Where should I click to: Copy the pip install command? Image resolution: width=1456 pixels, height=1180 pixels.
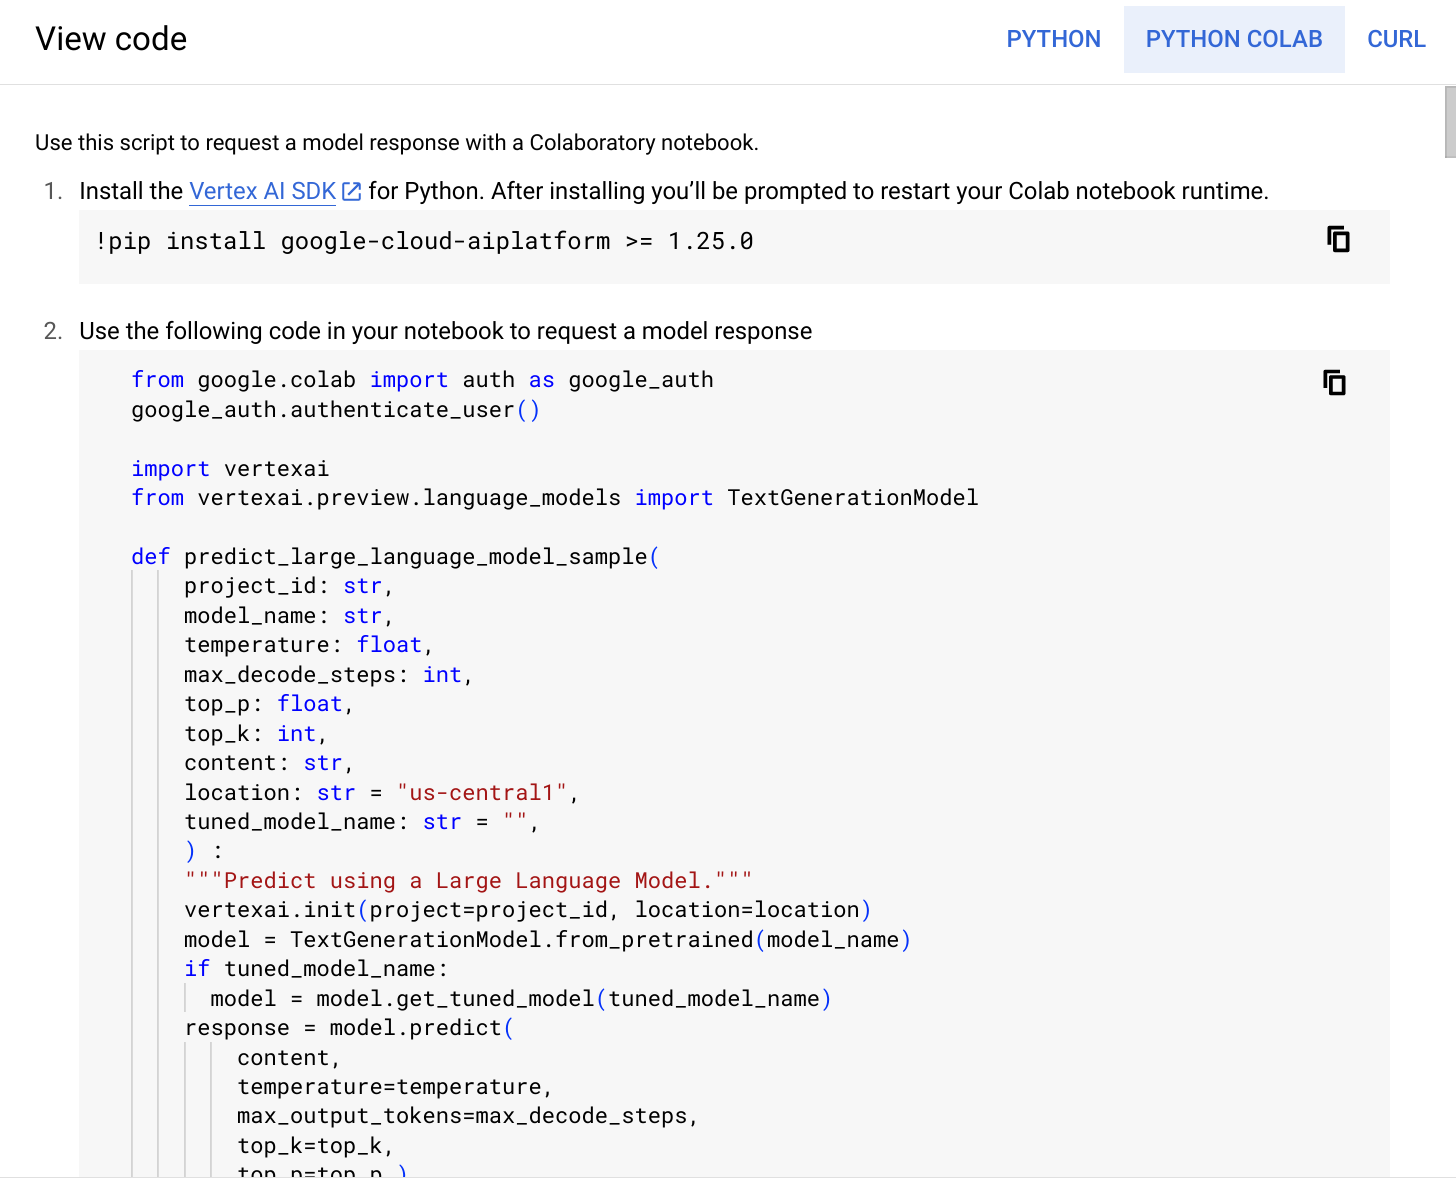[1338, 240]
